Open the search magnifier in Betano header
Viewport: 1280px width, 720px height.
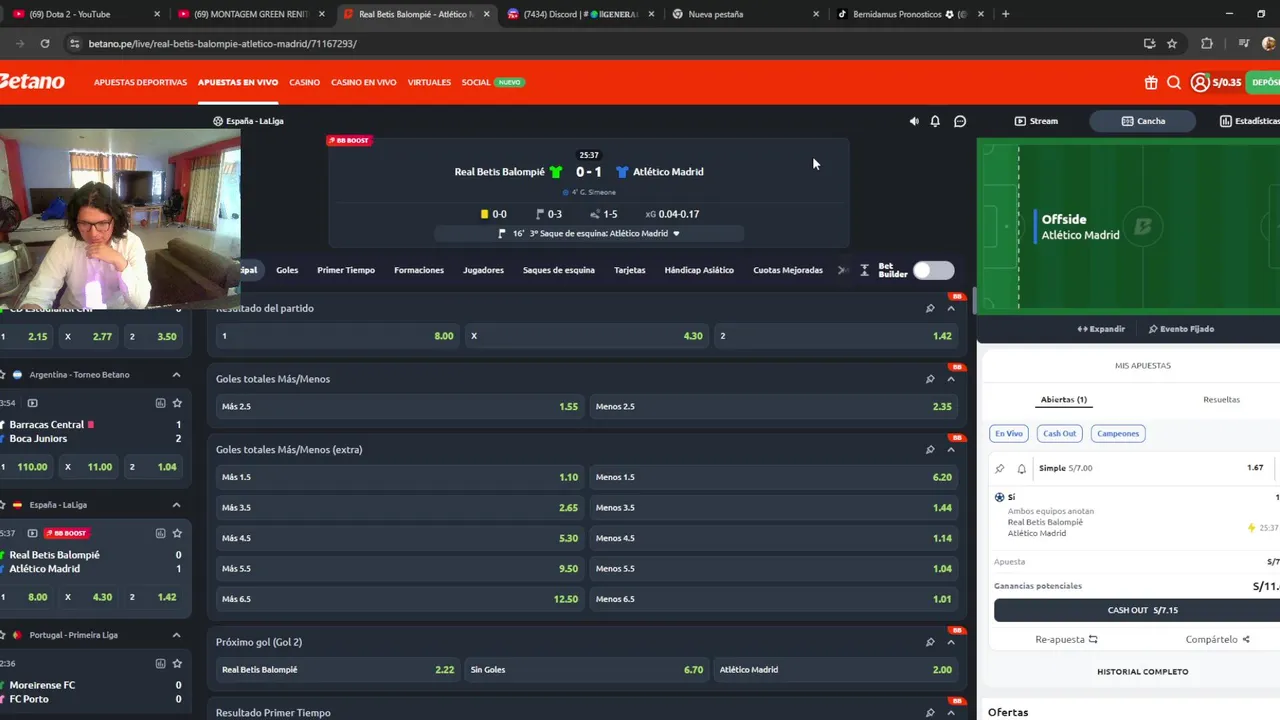click(1174, 83)
